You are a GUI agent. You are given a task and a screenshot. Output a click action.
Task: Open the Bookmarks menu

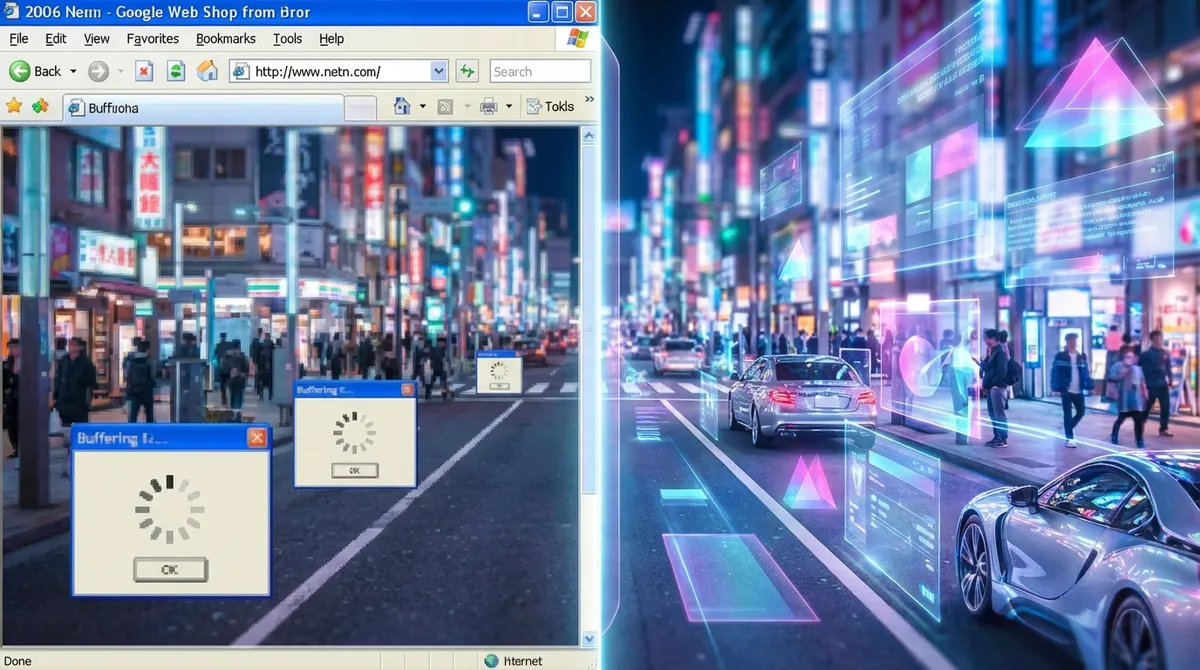point(225,39)
